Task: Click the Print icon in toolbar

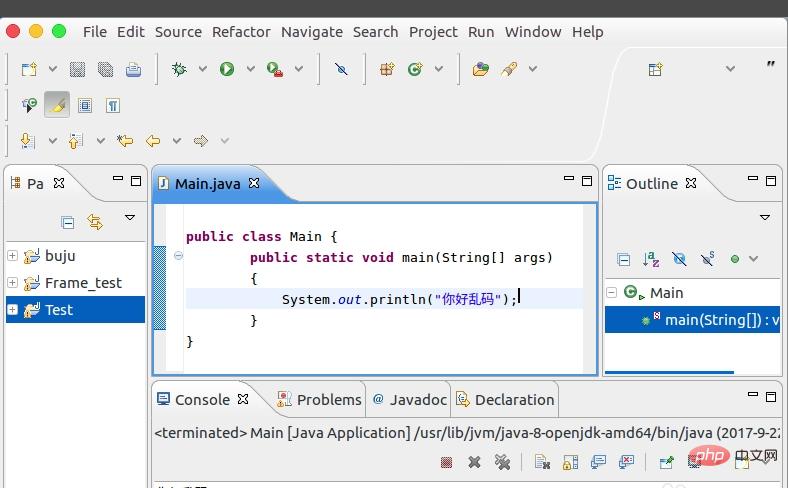Action: 133,69
